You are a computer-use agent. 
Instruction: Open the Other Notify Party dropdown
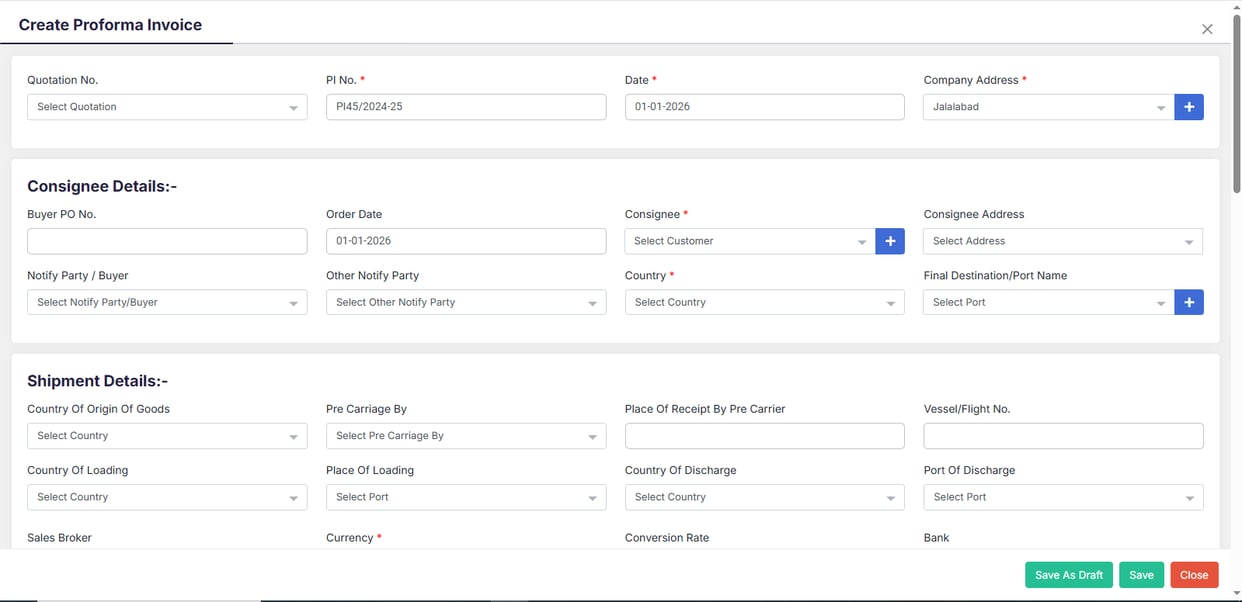pos(465,301)
